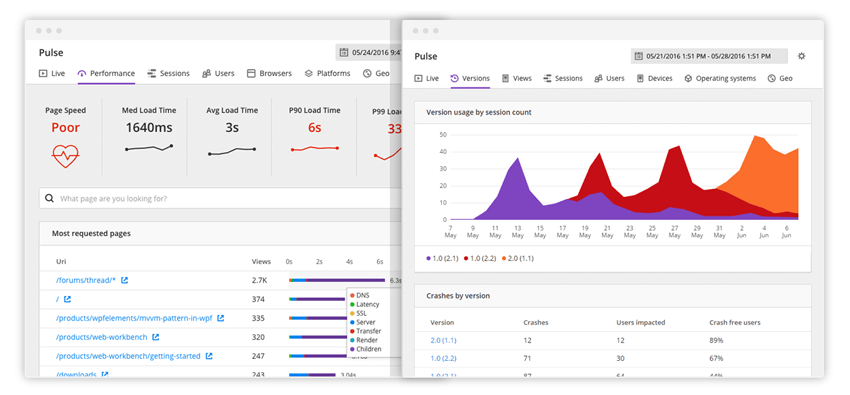The width and height of the screenshot is (850, 395).
Task: Click calendar icon in 05/21/2016 date range
Action: point(639,56)
